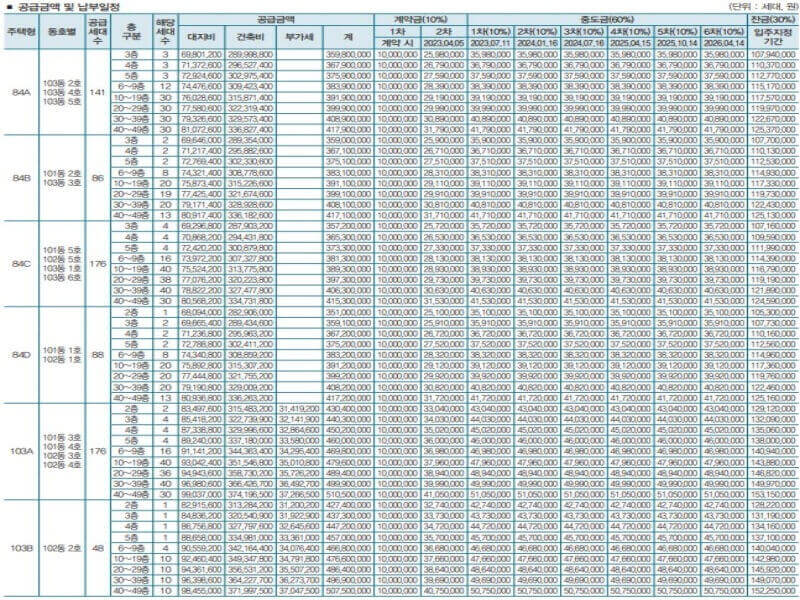Click unit count '36' in 103A 20~29층
The width and height of the screenshot is (800, 600).
(165, 473)
